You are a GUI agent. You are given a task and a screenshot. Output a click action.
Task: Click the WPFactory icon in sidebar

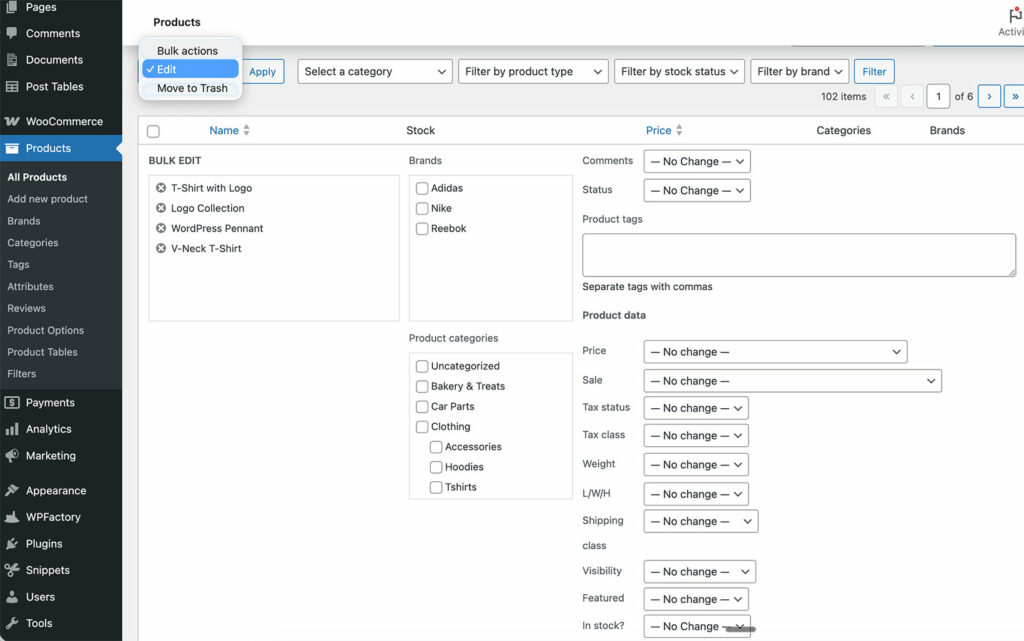click(11, 517)
